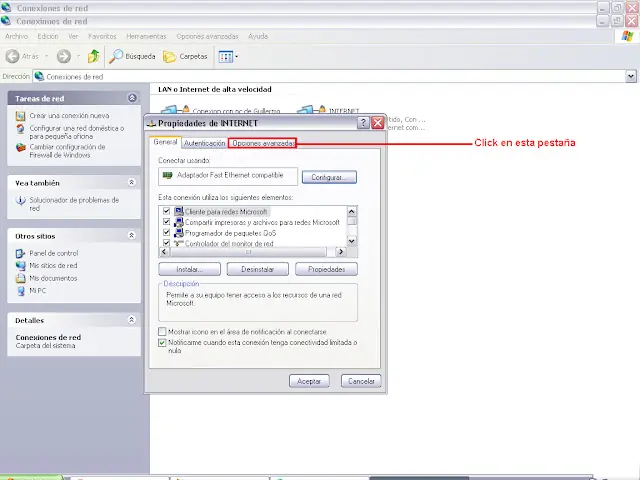Open Solucionador de problemas de red

point(74,204)
